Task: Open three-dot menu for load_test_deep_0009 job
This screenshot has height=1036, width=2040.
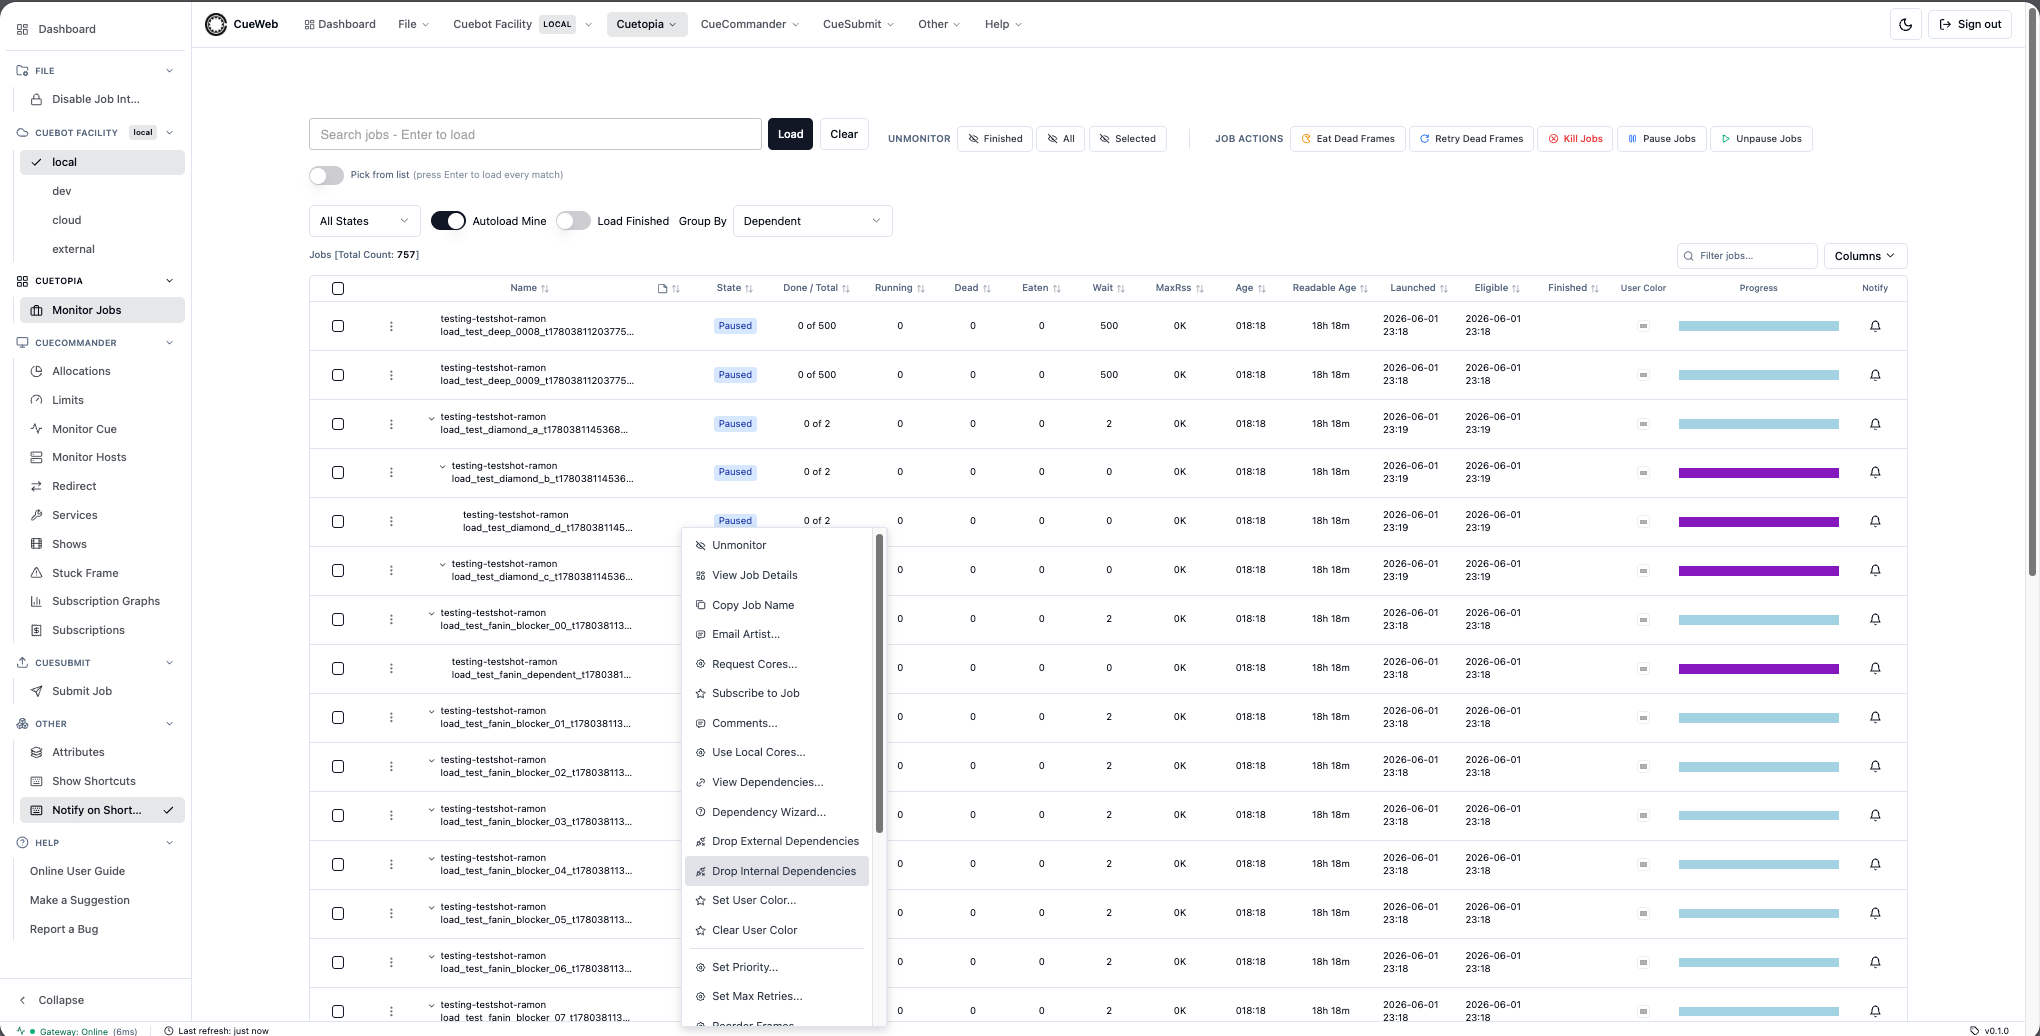Action: [391, 375]
